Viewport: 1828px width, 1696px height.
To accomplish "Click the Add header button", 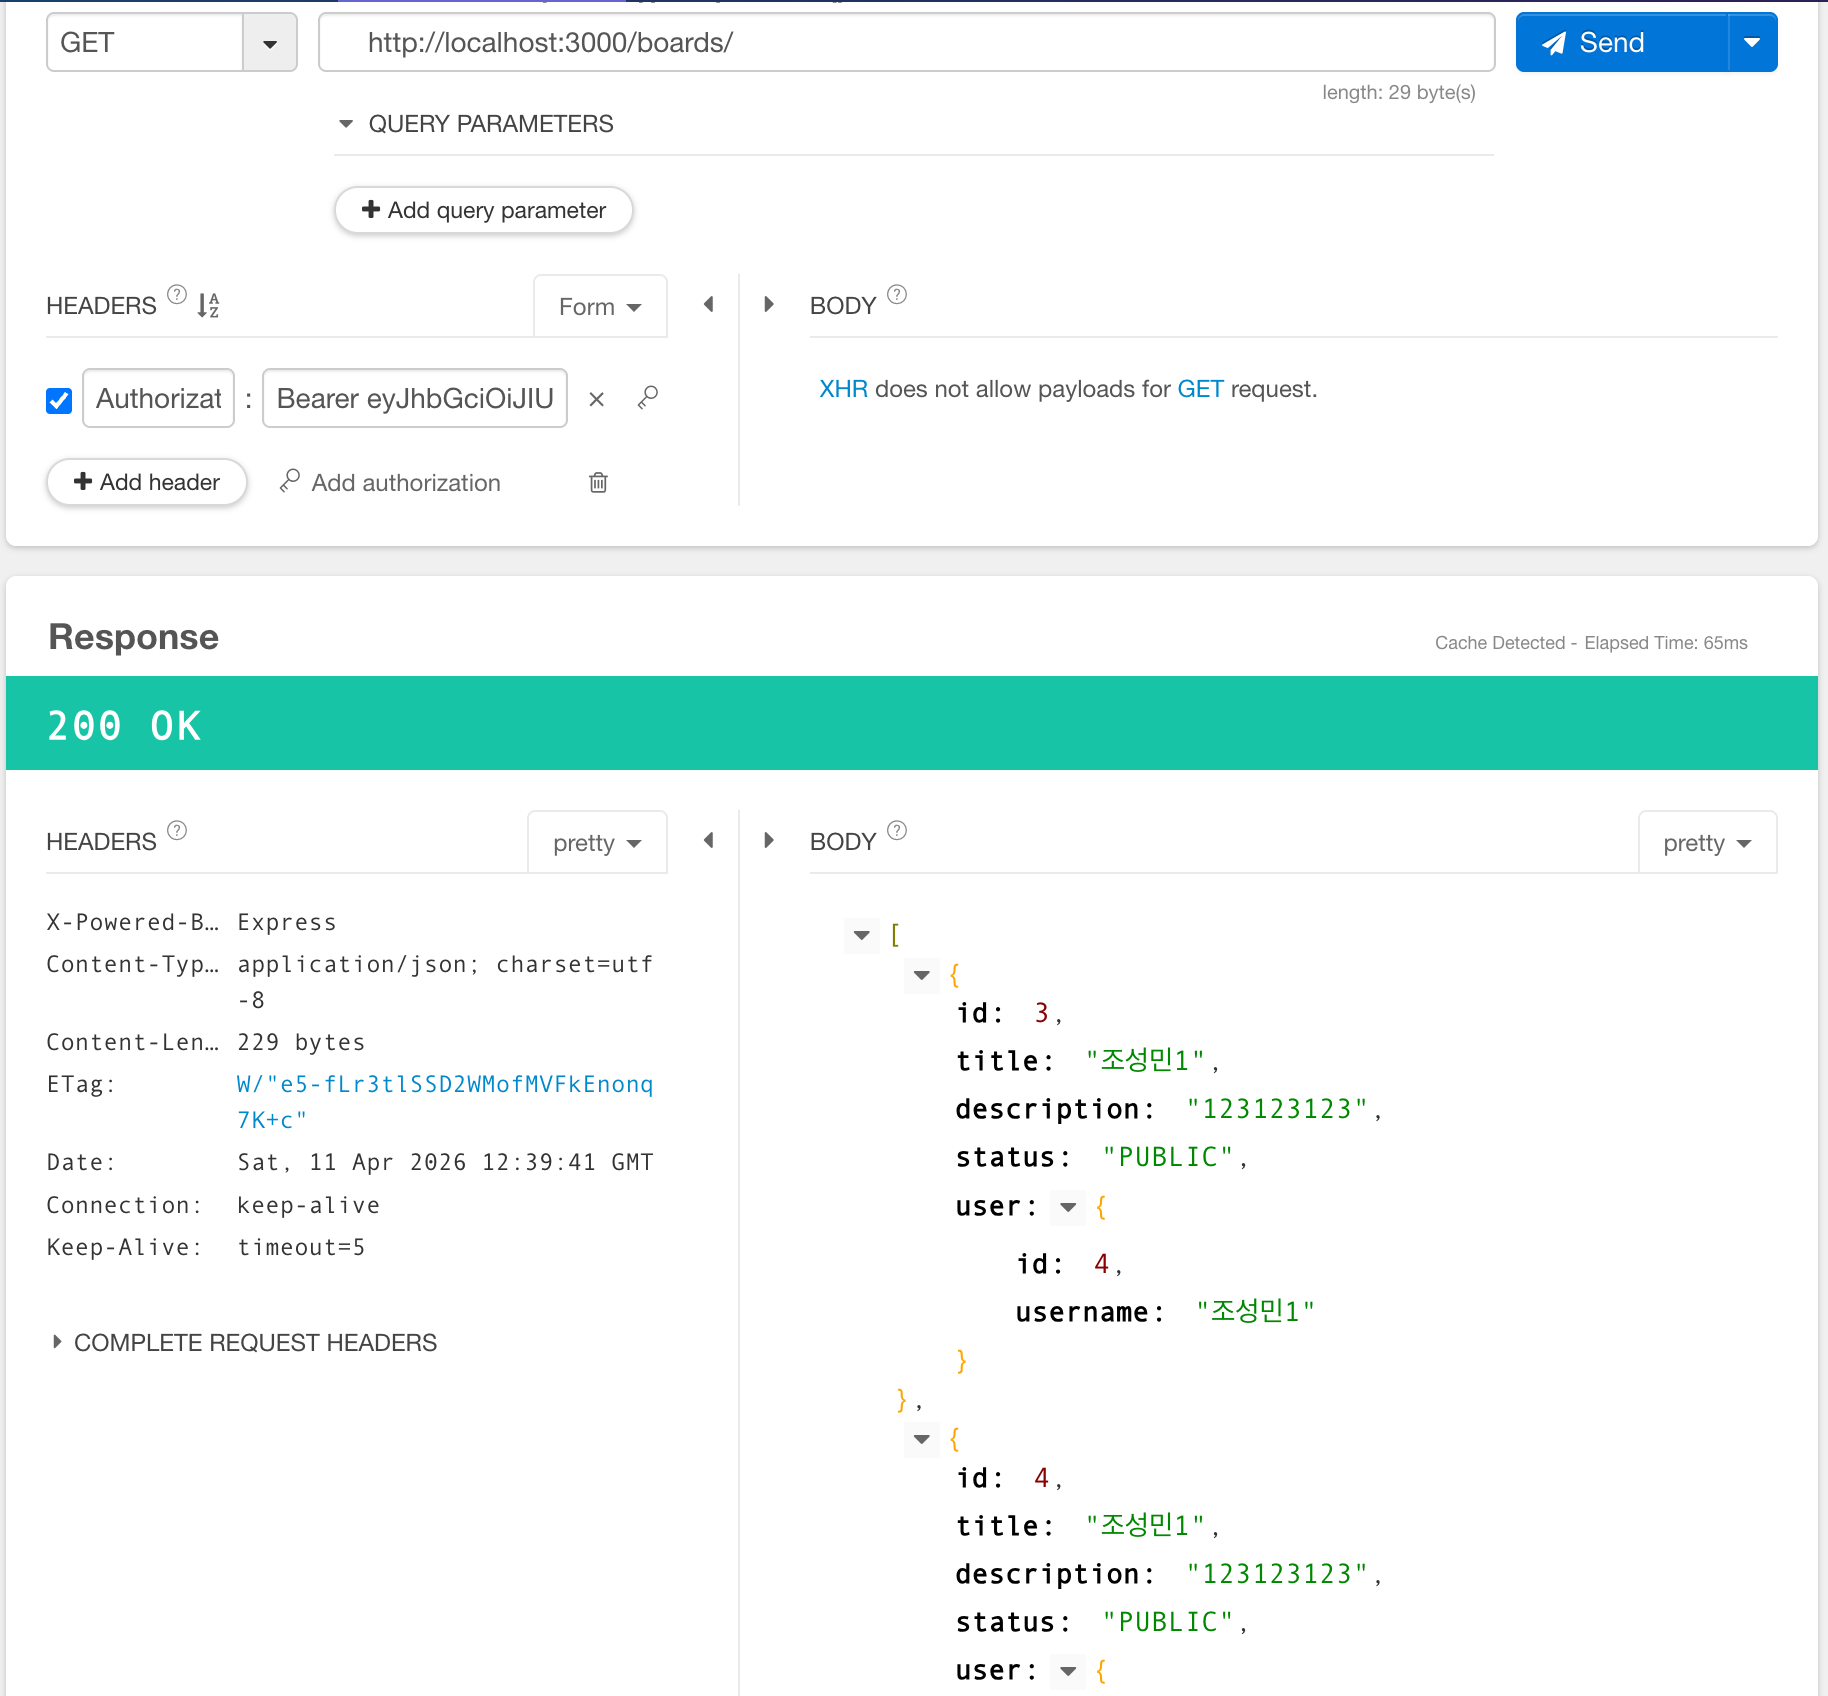I will pyautogui.click(x=147, y=482).
